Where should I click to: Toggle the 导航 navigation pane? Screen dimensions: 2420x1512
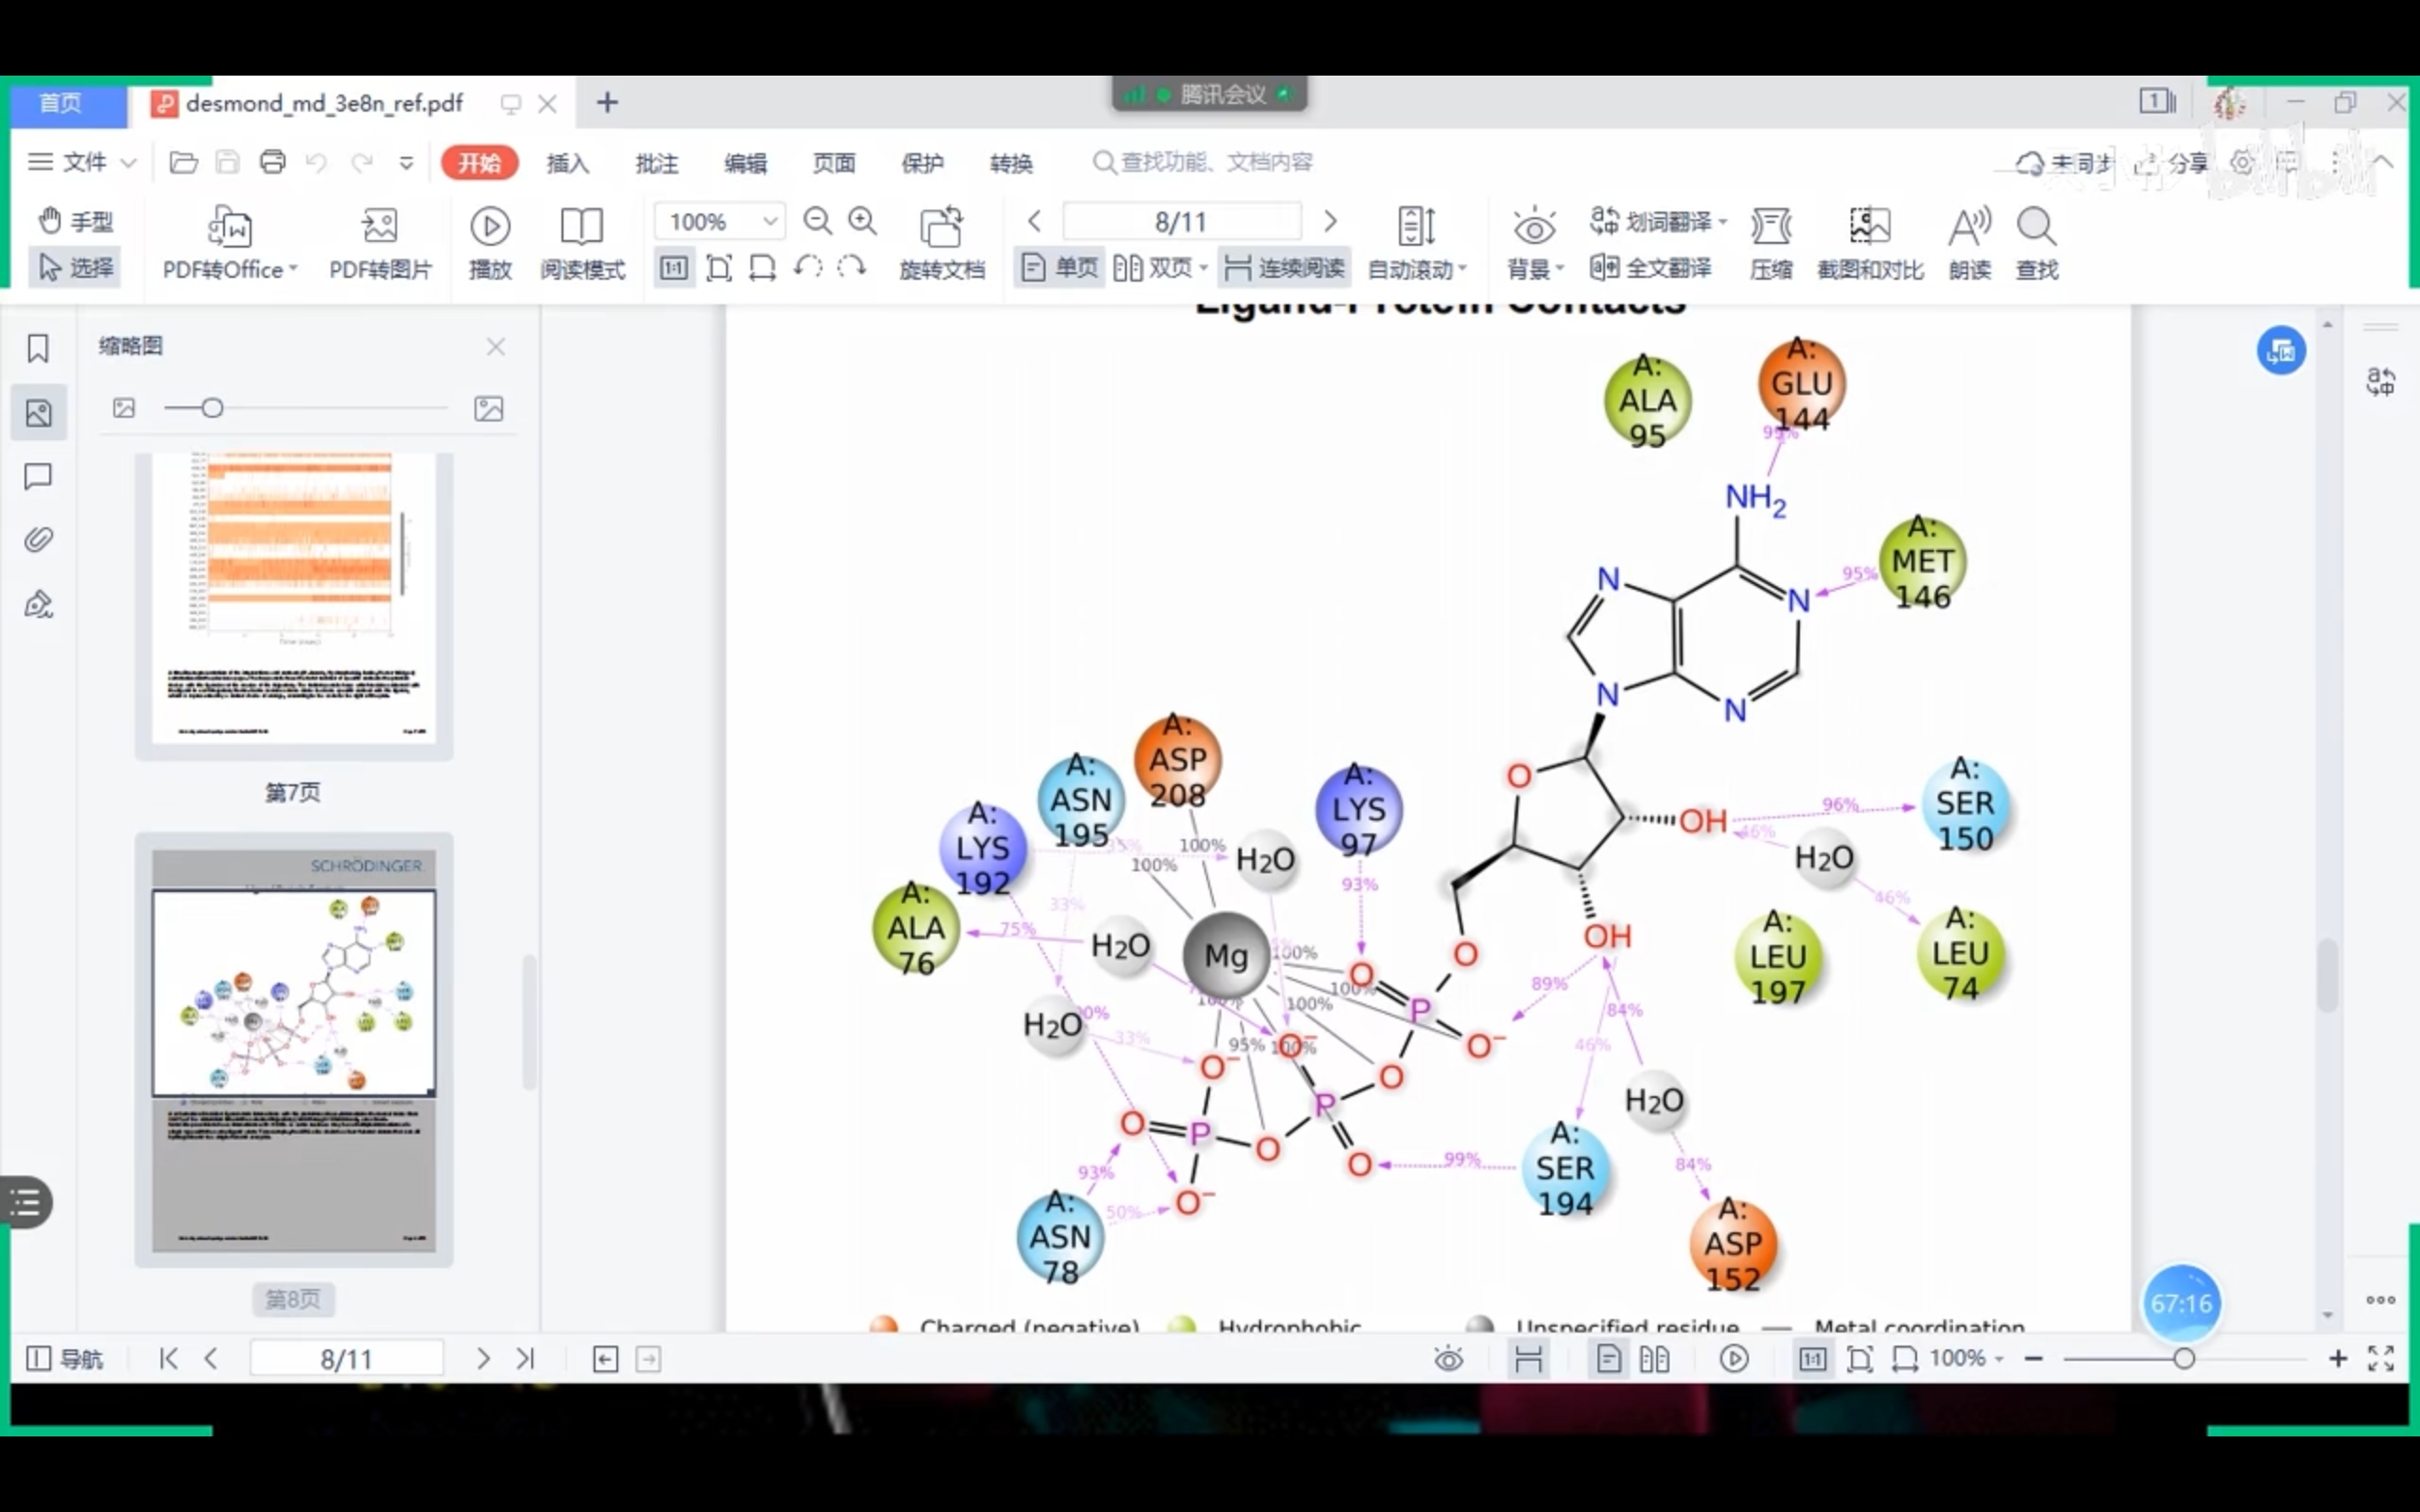tap(64, 1358)
